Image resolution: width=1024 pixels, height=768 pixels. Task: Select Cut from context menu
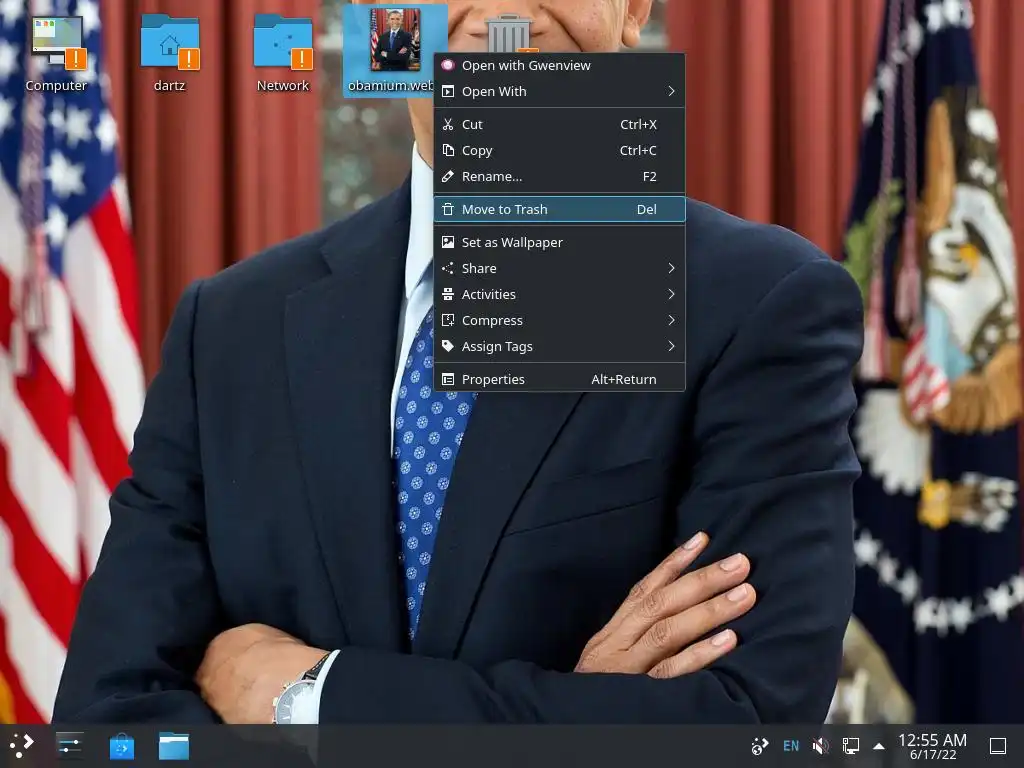pos(559,124)
